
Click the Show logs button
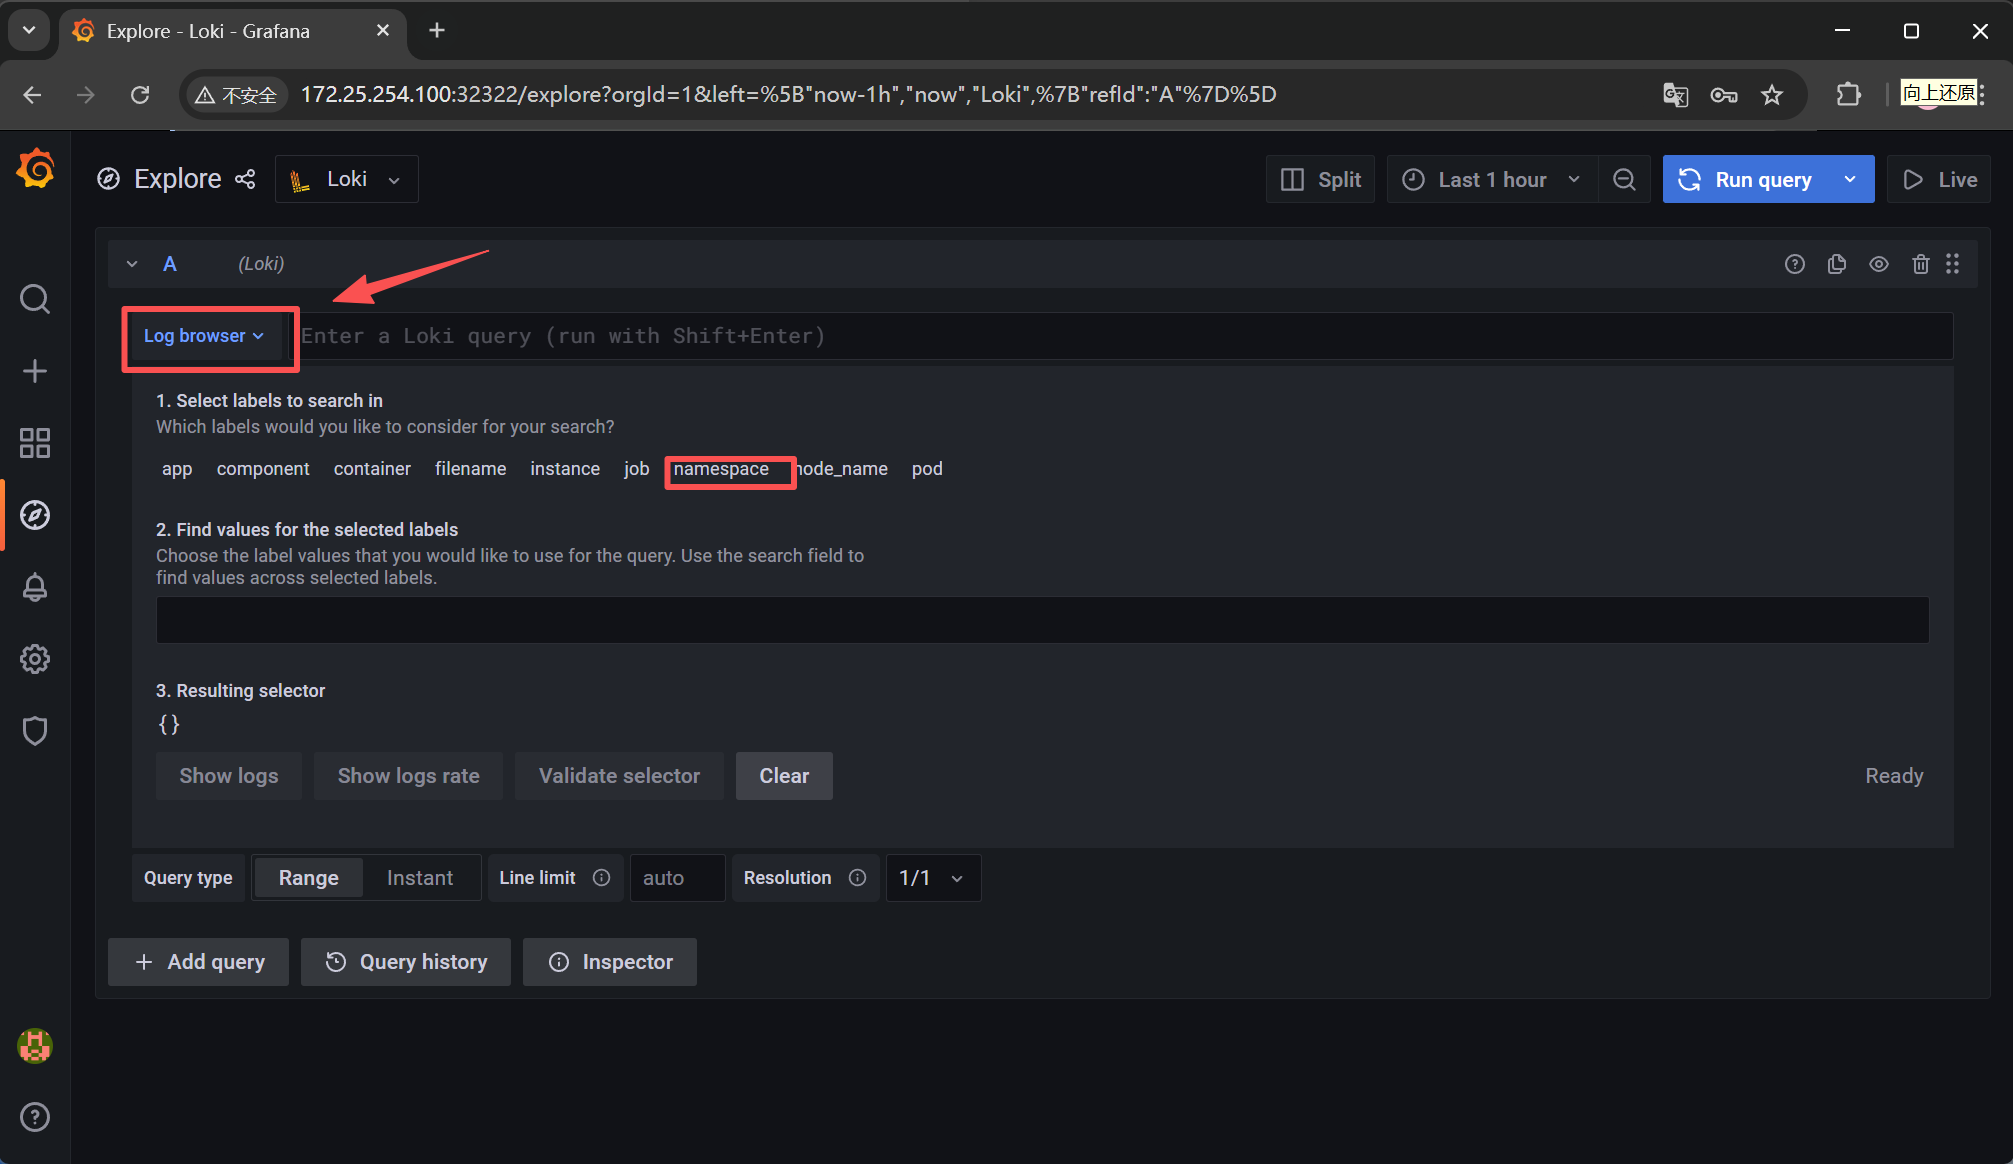[229, 776]
